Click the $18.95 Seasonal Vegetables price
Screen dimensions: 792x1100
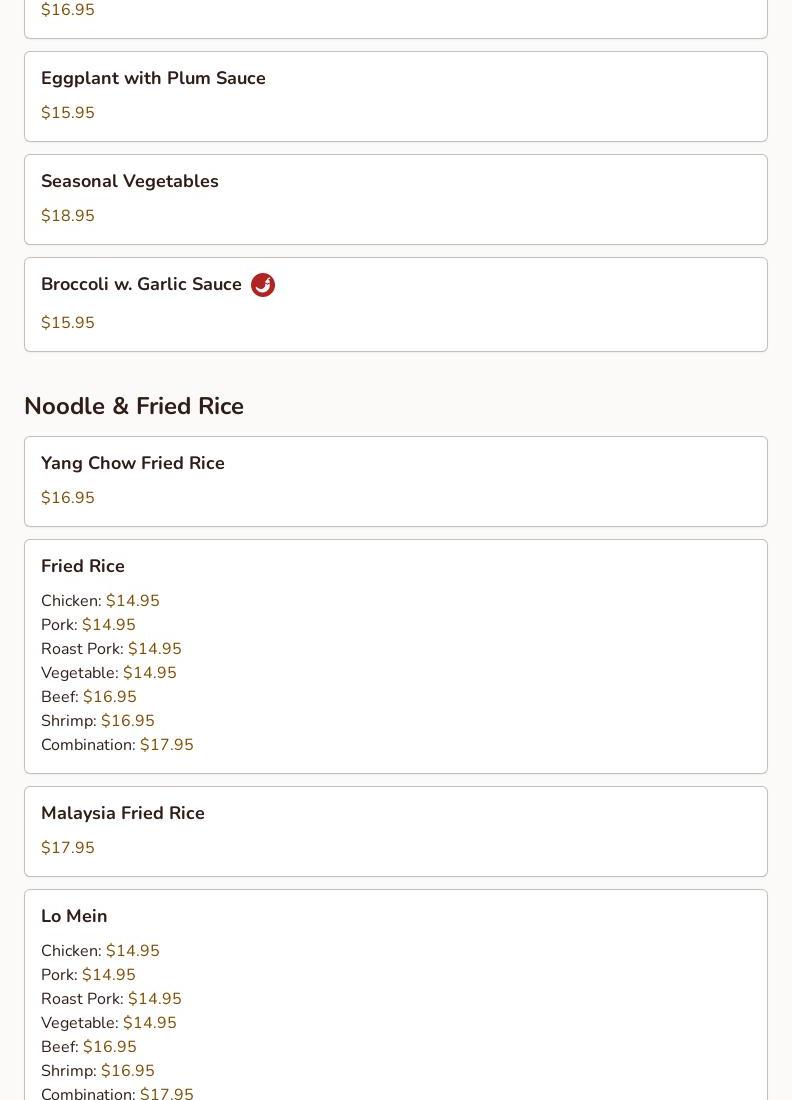coord(68,216)
